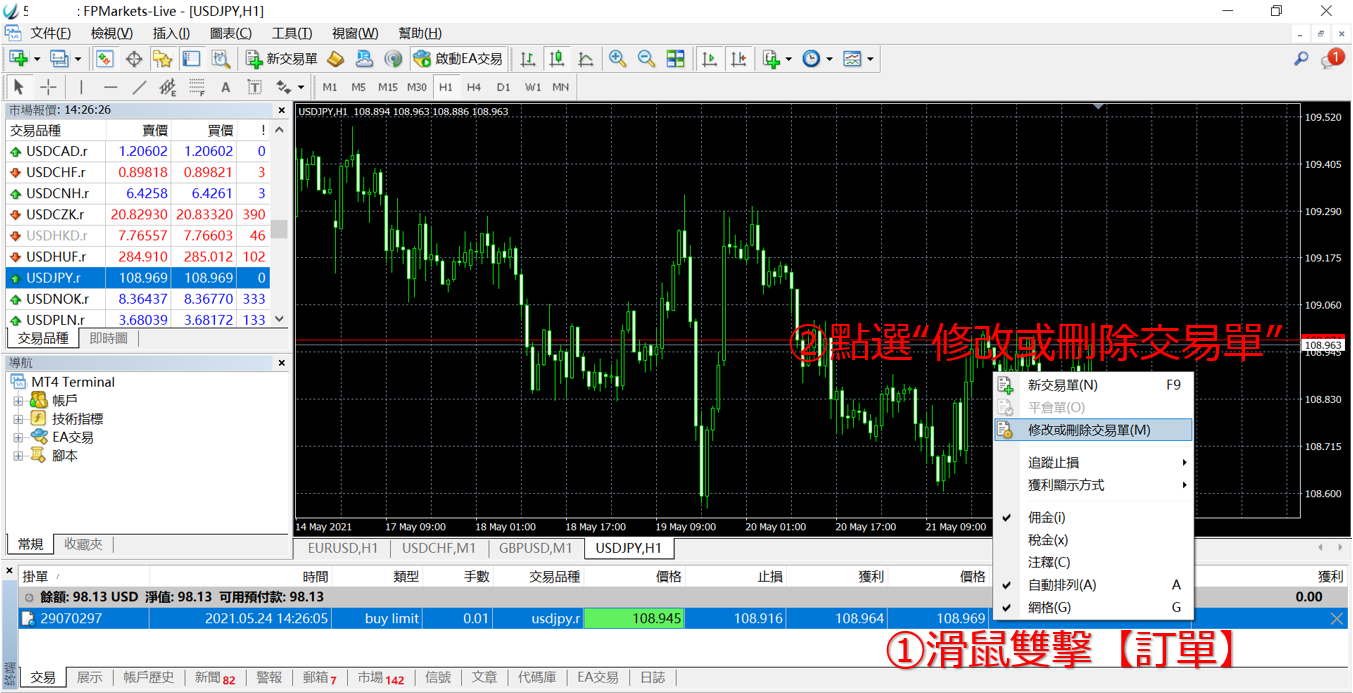Image resolution: width=1353 pixels, height=693 pixels.
Task: Click the zoom in magnifier icon
Action: 618,59
